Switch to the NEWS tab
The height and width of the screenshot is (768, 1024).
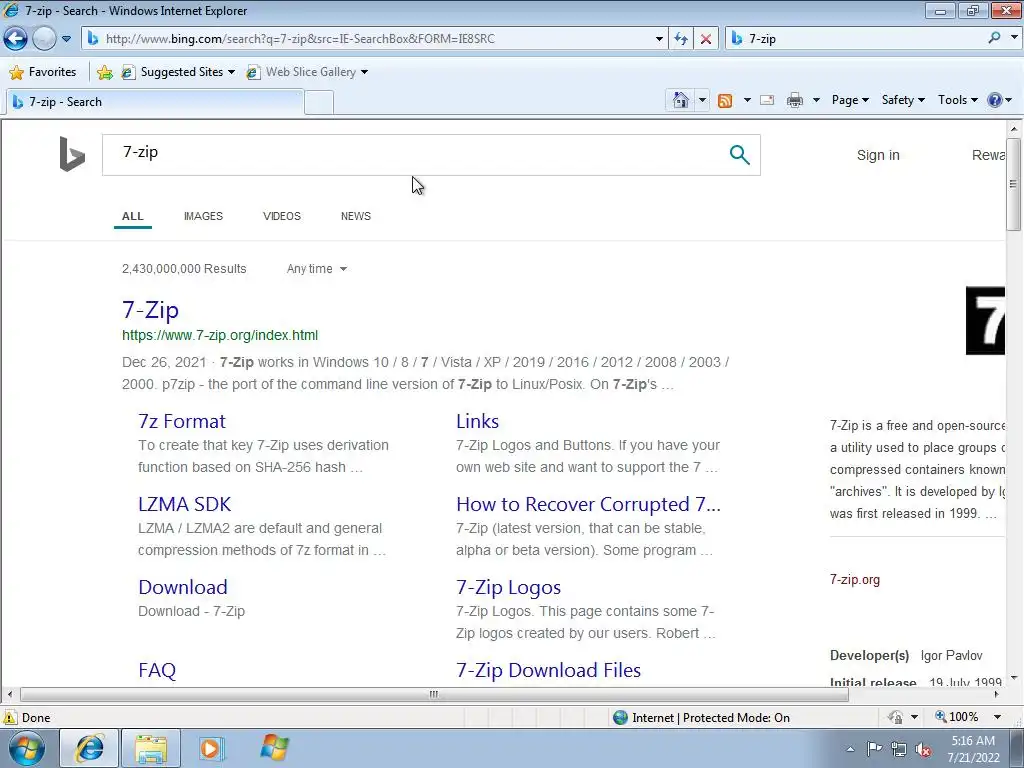coord(355,216)
